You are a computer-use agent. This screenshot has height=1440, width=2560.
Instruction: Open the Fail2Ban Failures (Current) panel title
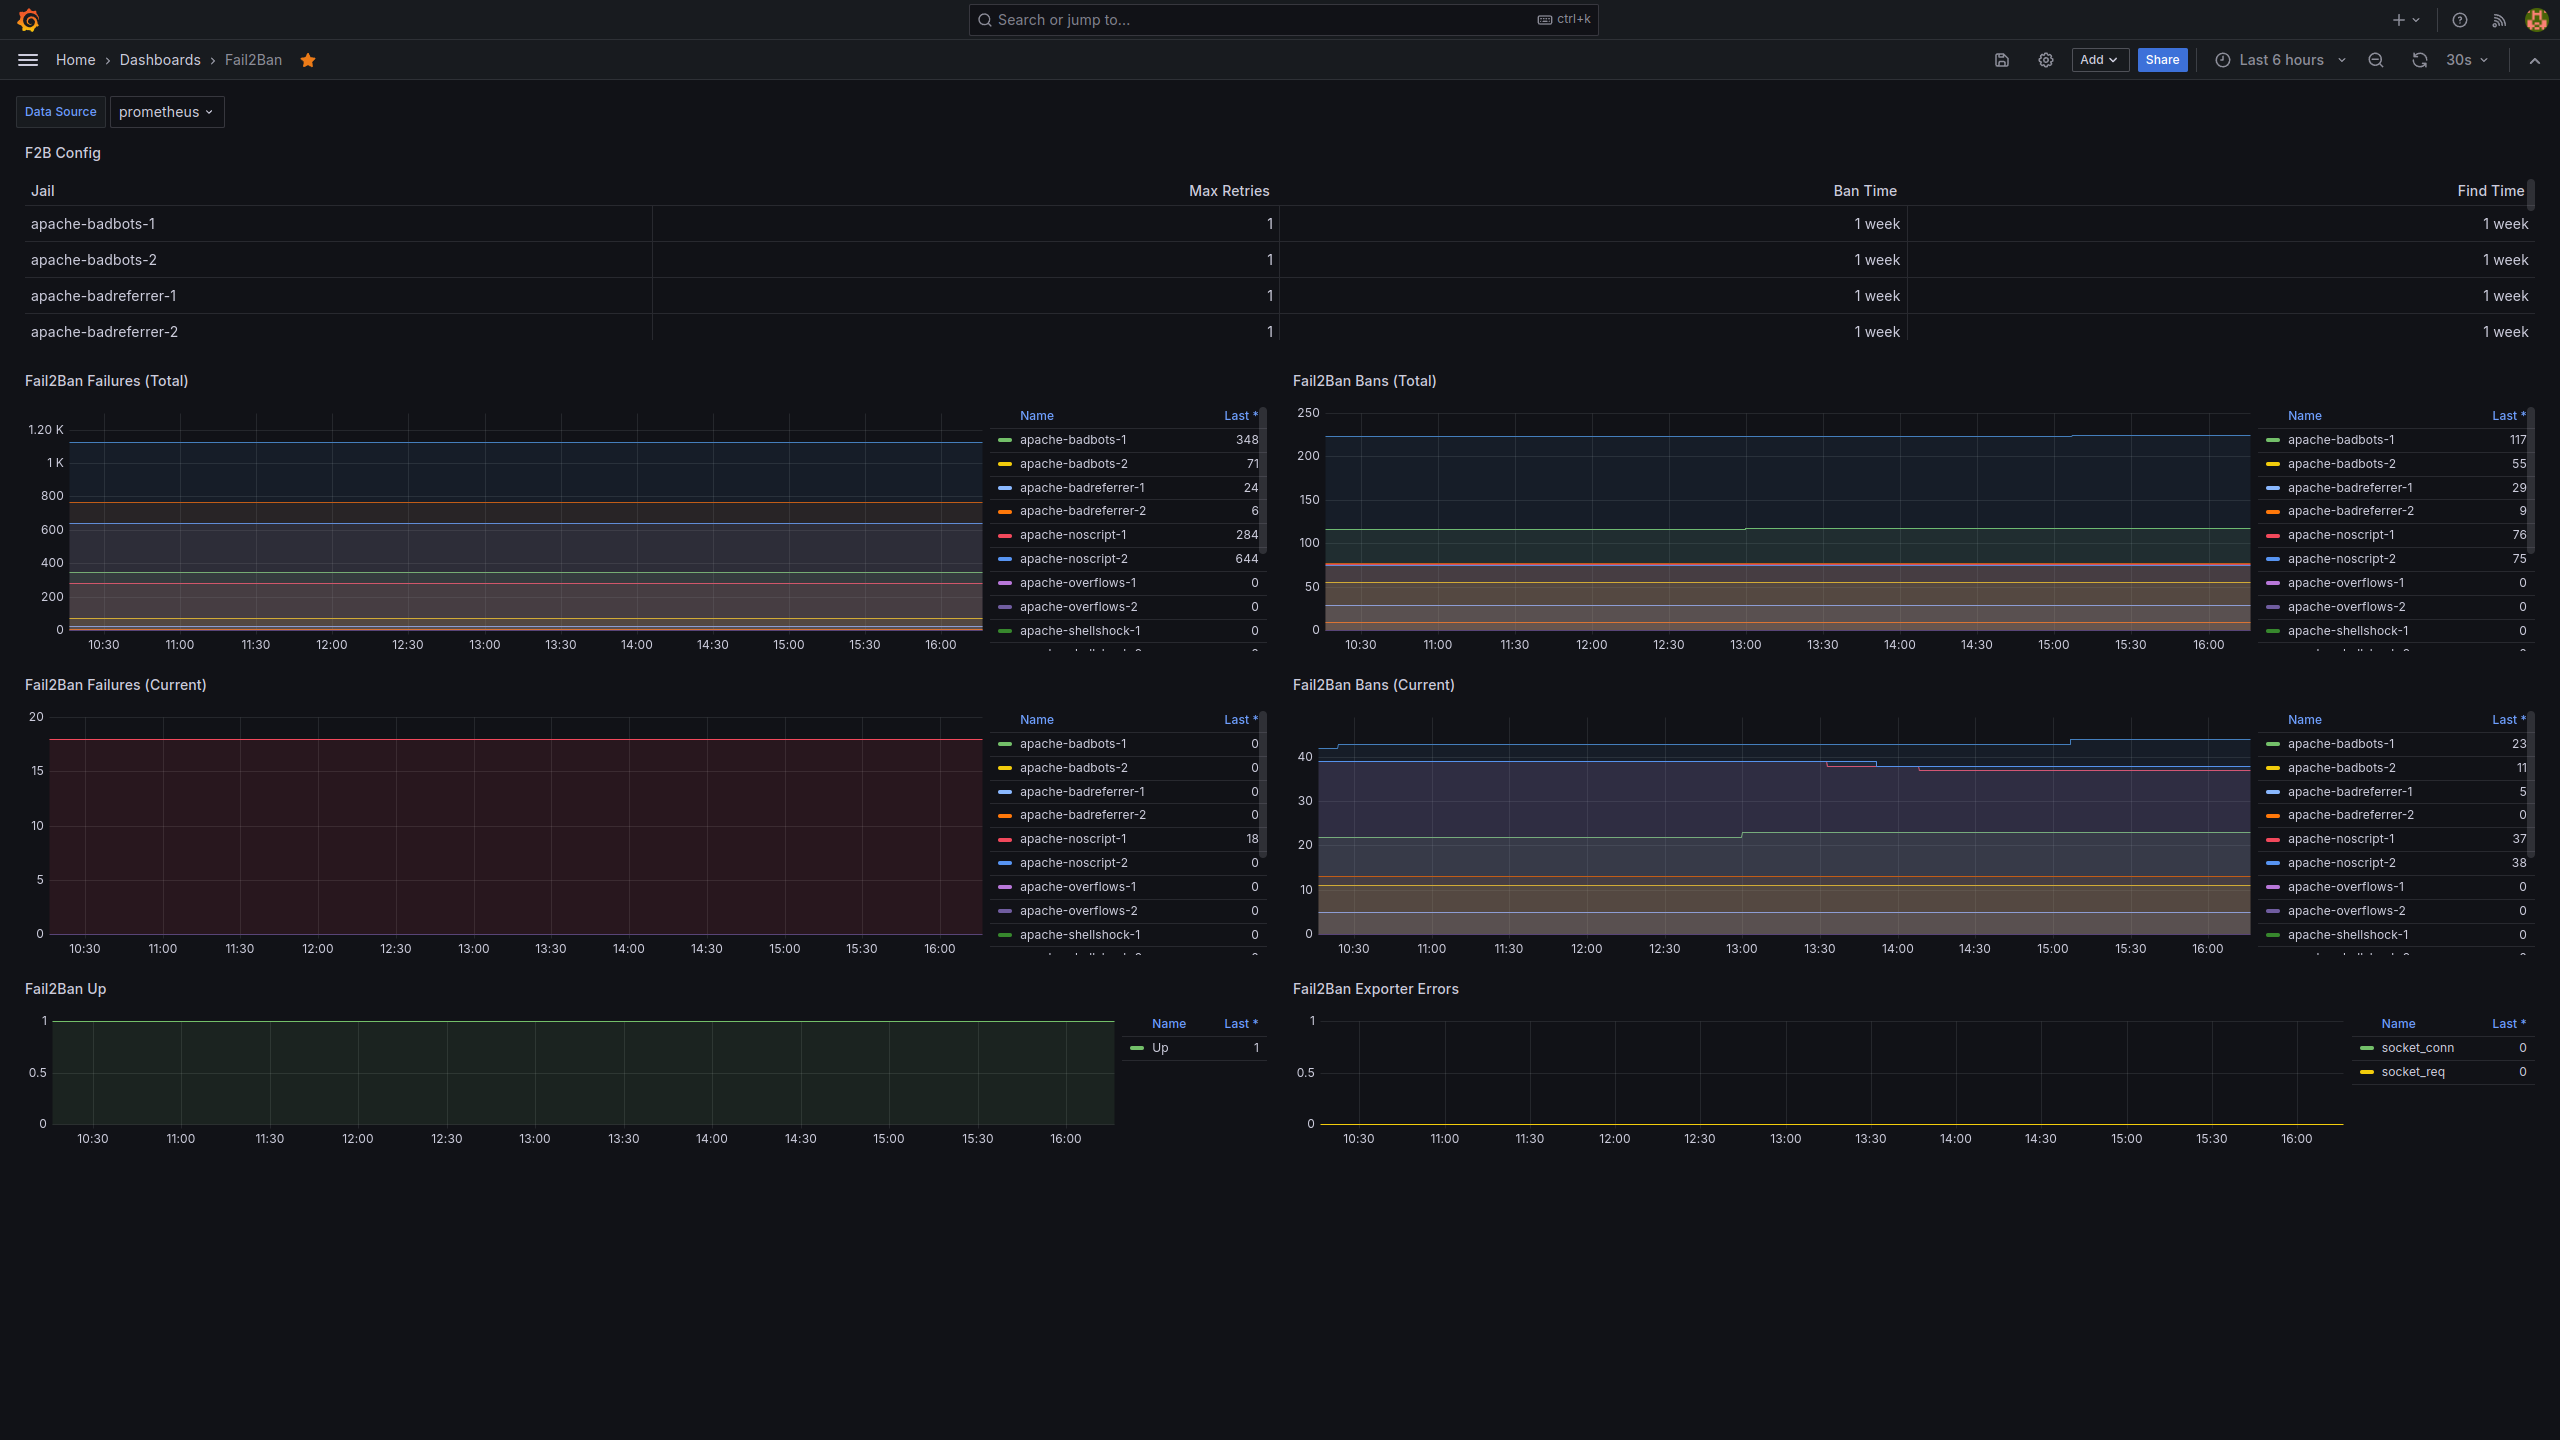(x=116, y=685)
